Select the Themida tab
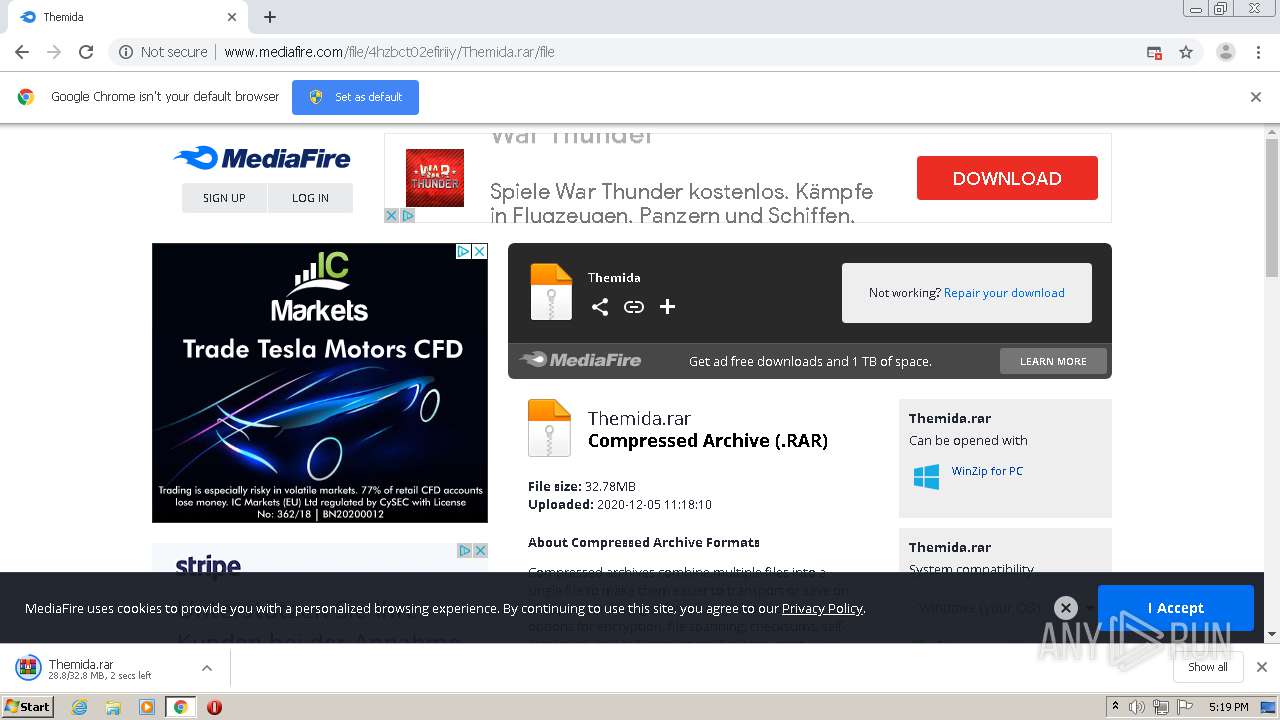 tap(125, 17)
